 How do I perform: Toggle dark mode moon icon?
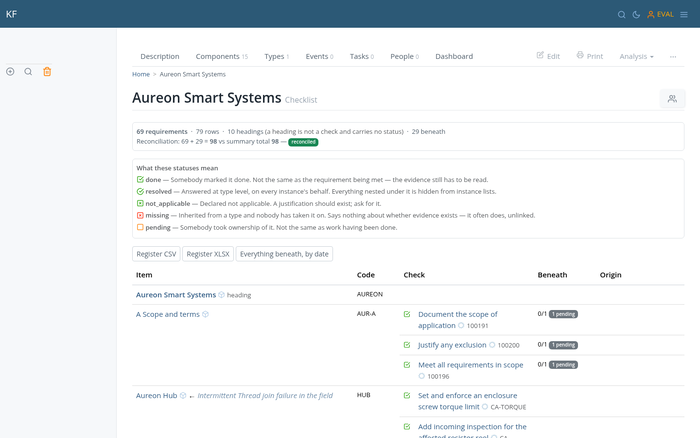coord(636,15)
